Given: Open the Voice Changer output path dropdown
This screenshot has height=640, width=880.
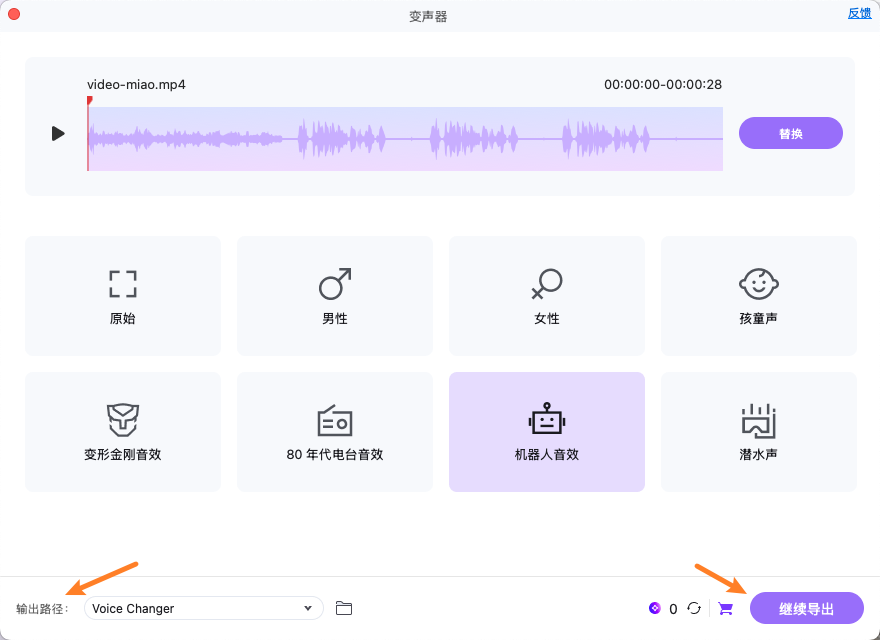Looking at the screenshot, I should [x=203, y=608].
